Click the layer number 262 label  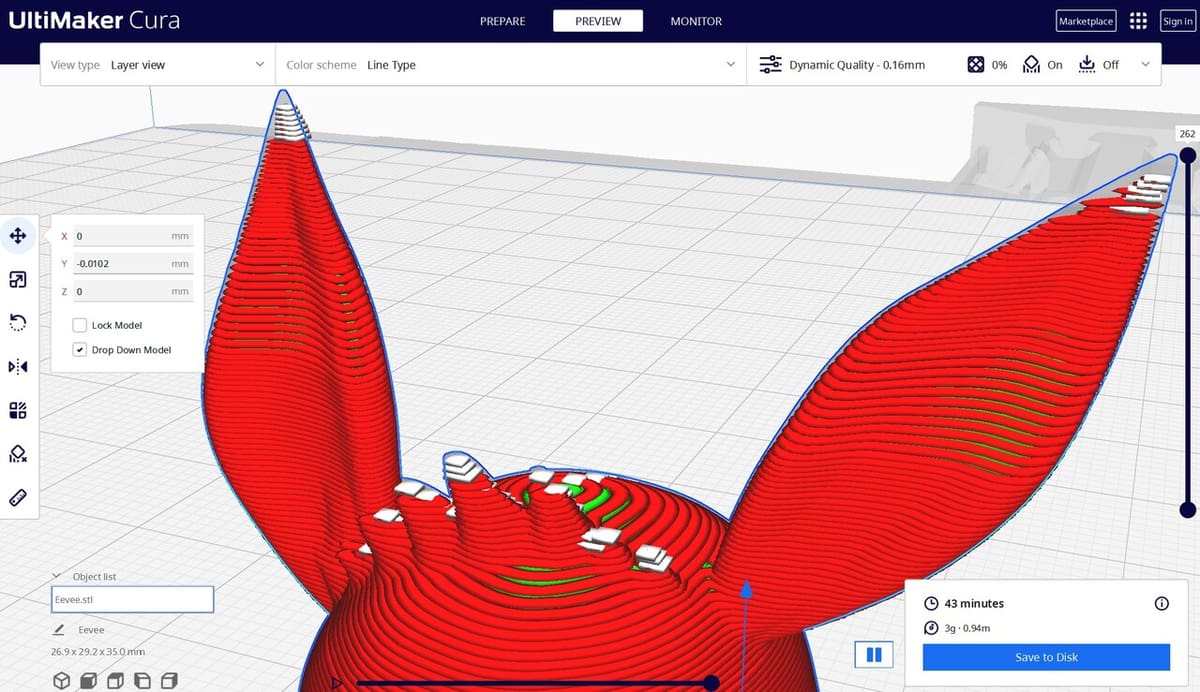pos(1187,134)
